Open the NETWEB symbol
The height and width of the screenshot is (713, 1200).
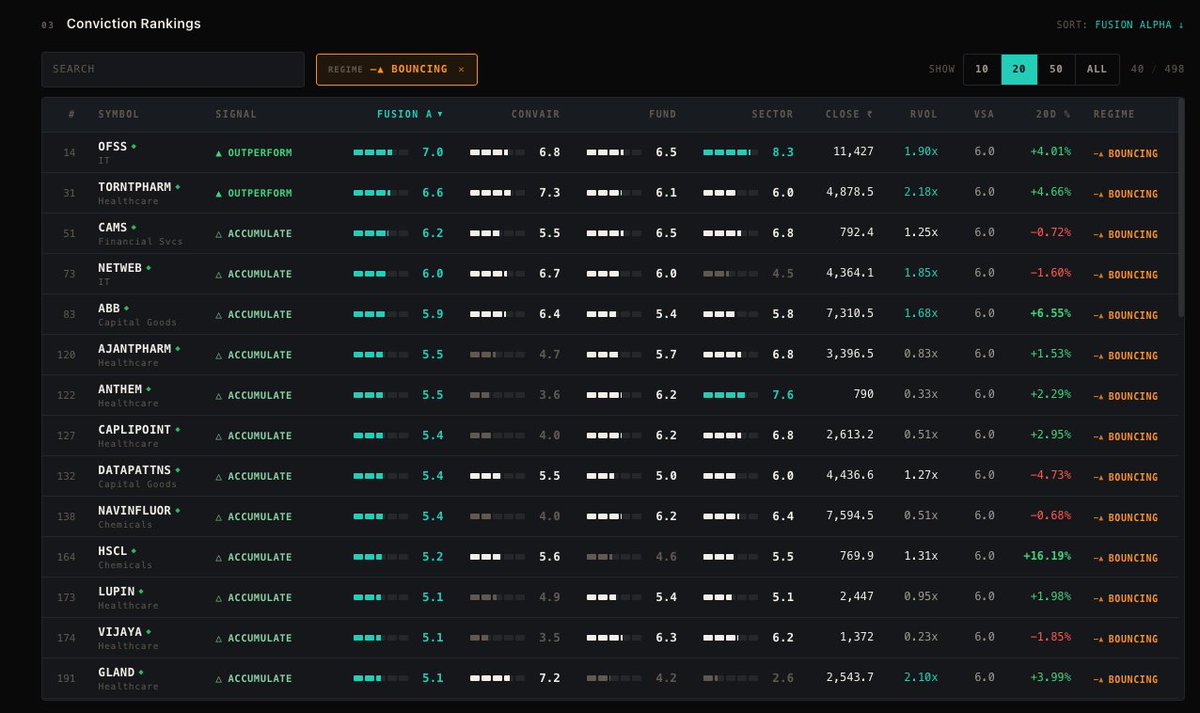pos(120,268)
